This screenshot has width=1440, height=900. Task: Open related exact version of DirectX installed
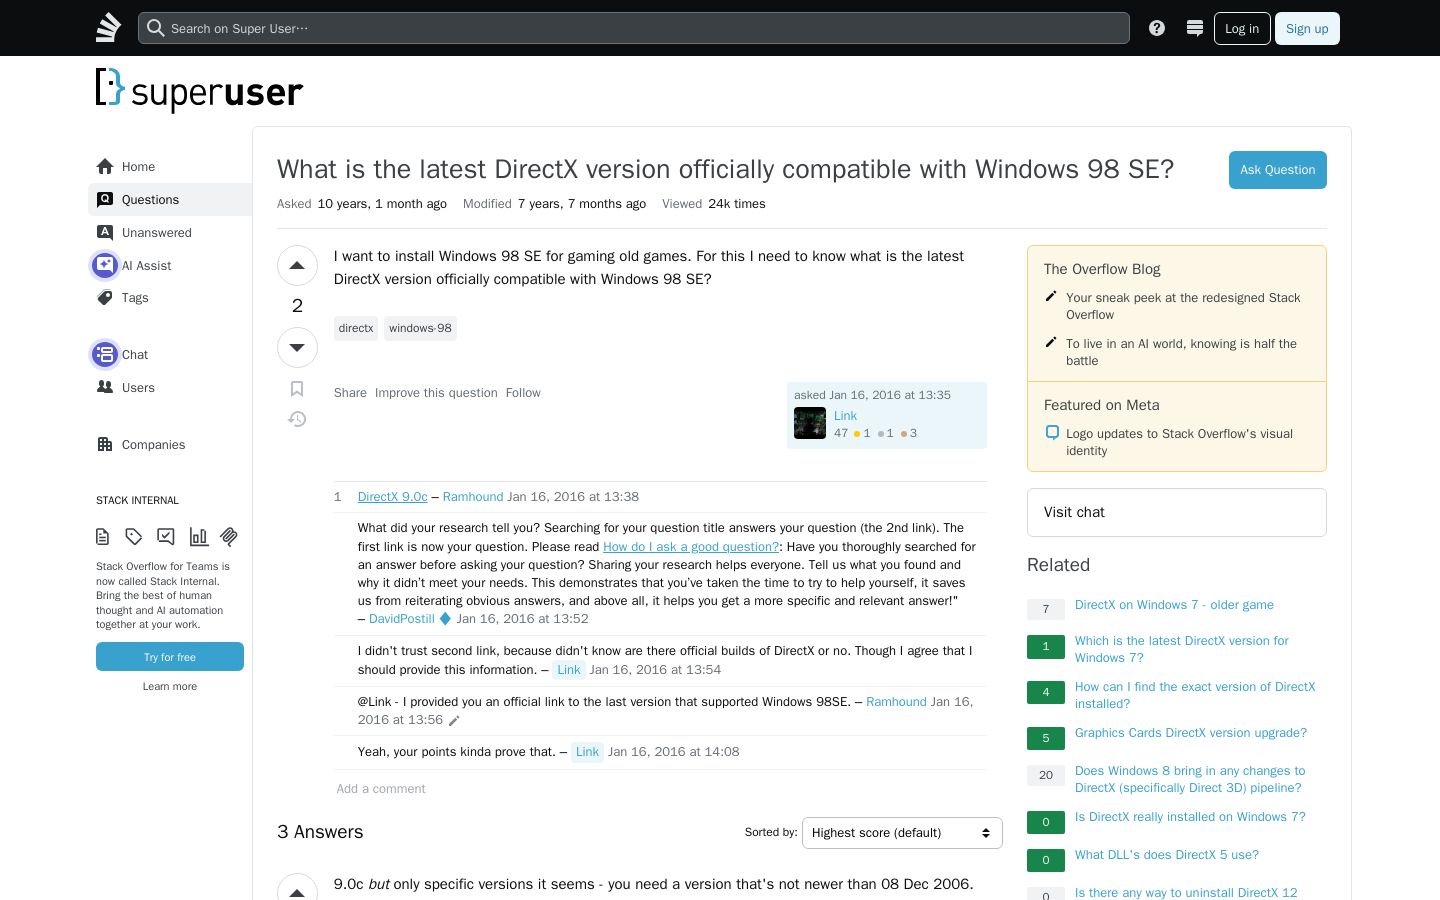coord(1195,695)
